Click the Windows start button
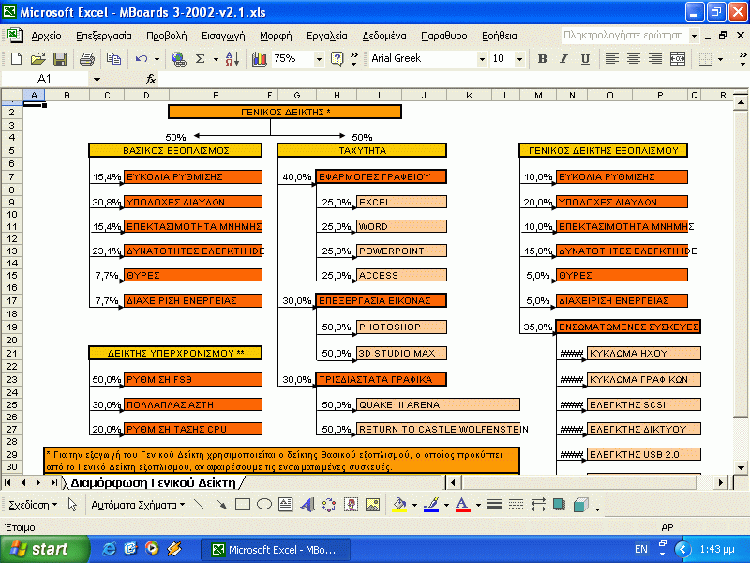This screenshot has height=563, width=750. [45, 549]
